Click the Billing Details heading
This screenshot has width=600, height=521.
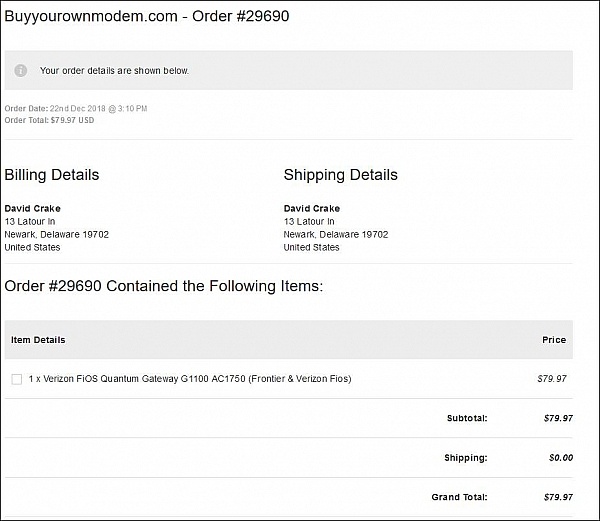52,175
